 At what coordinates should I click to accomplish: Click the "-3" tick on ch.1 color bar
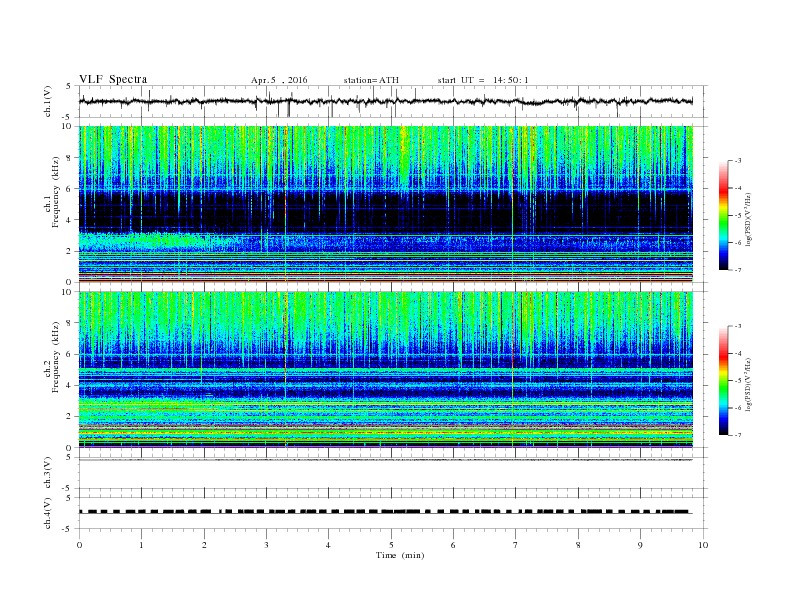point(737,161)
